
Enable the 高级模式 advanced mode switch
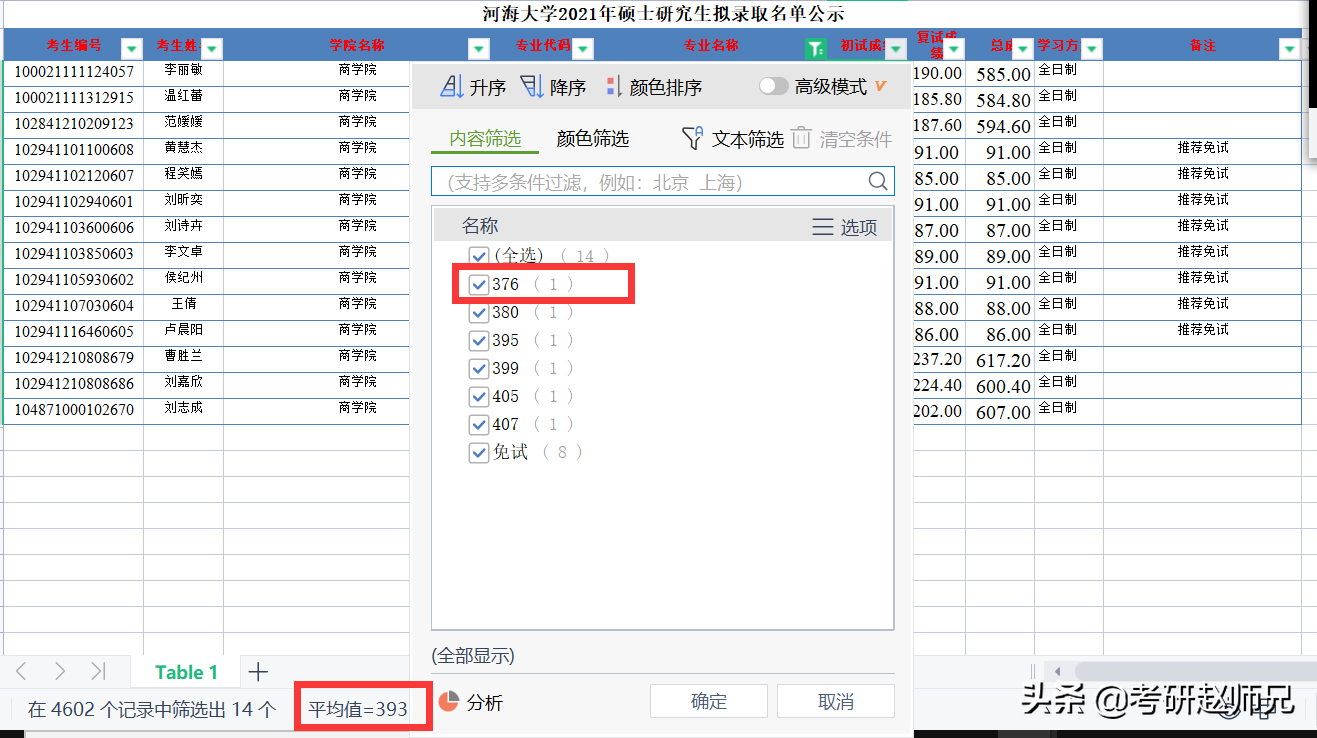(774, 86)
